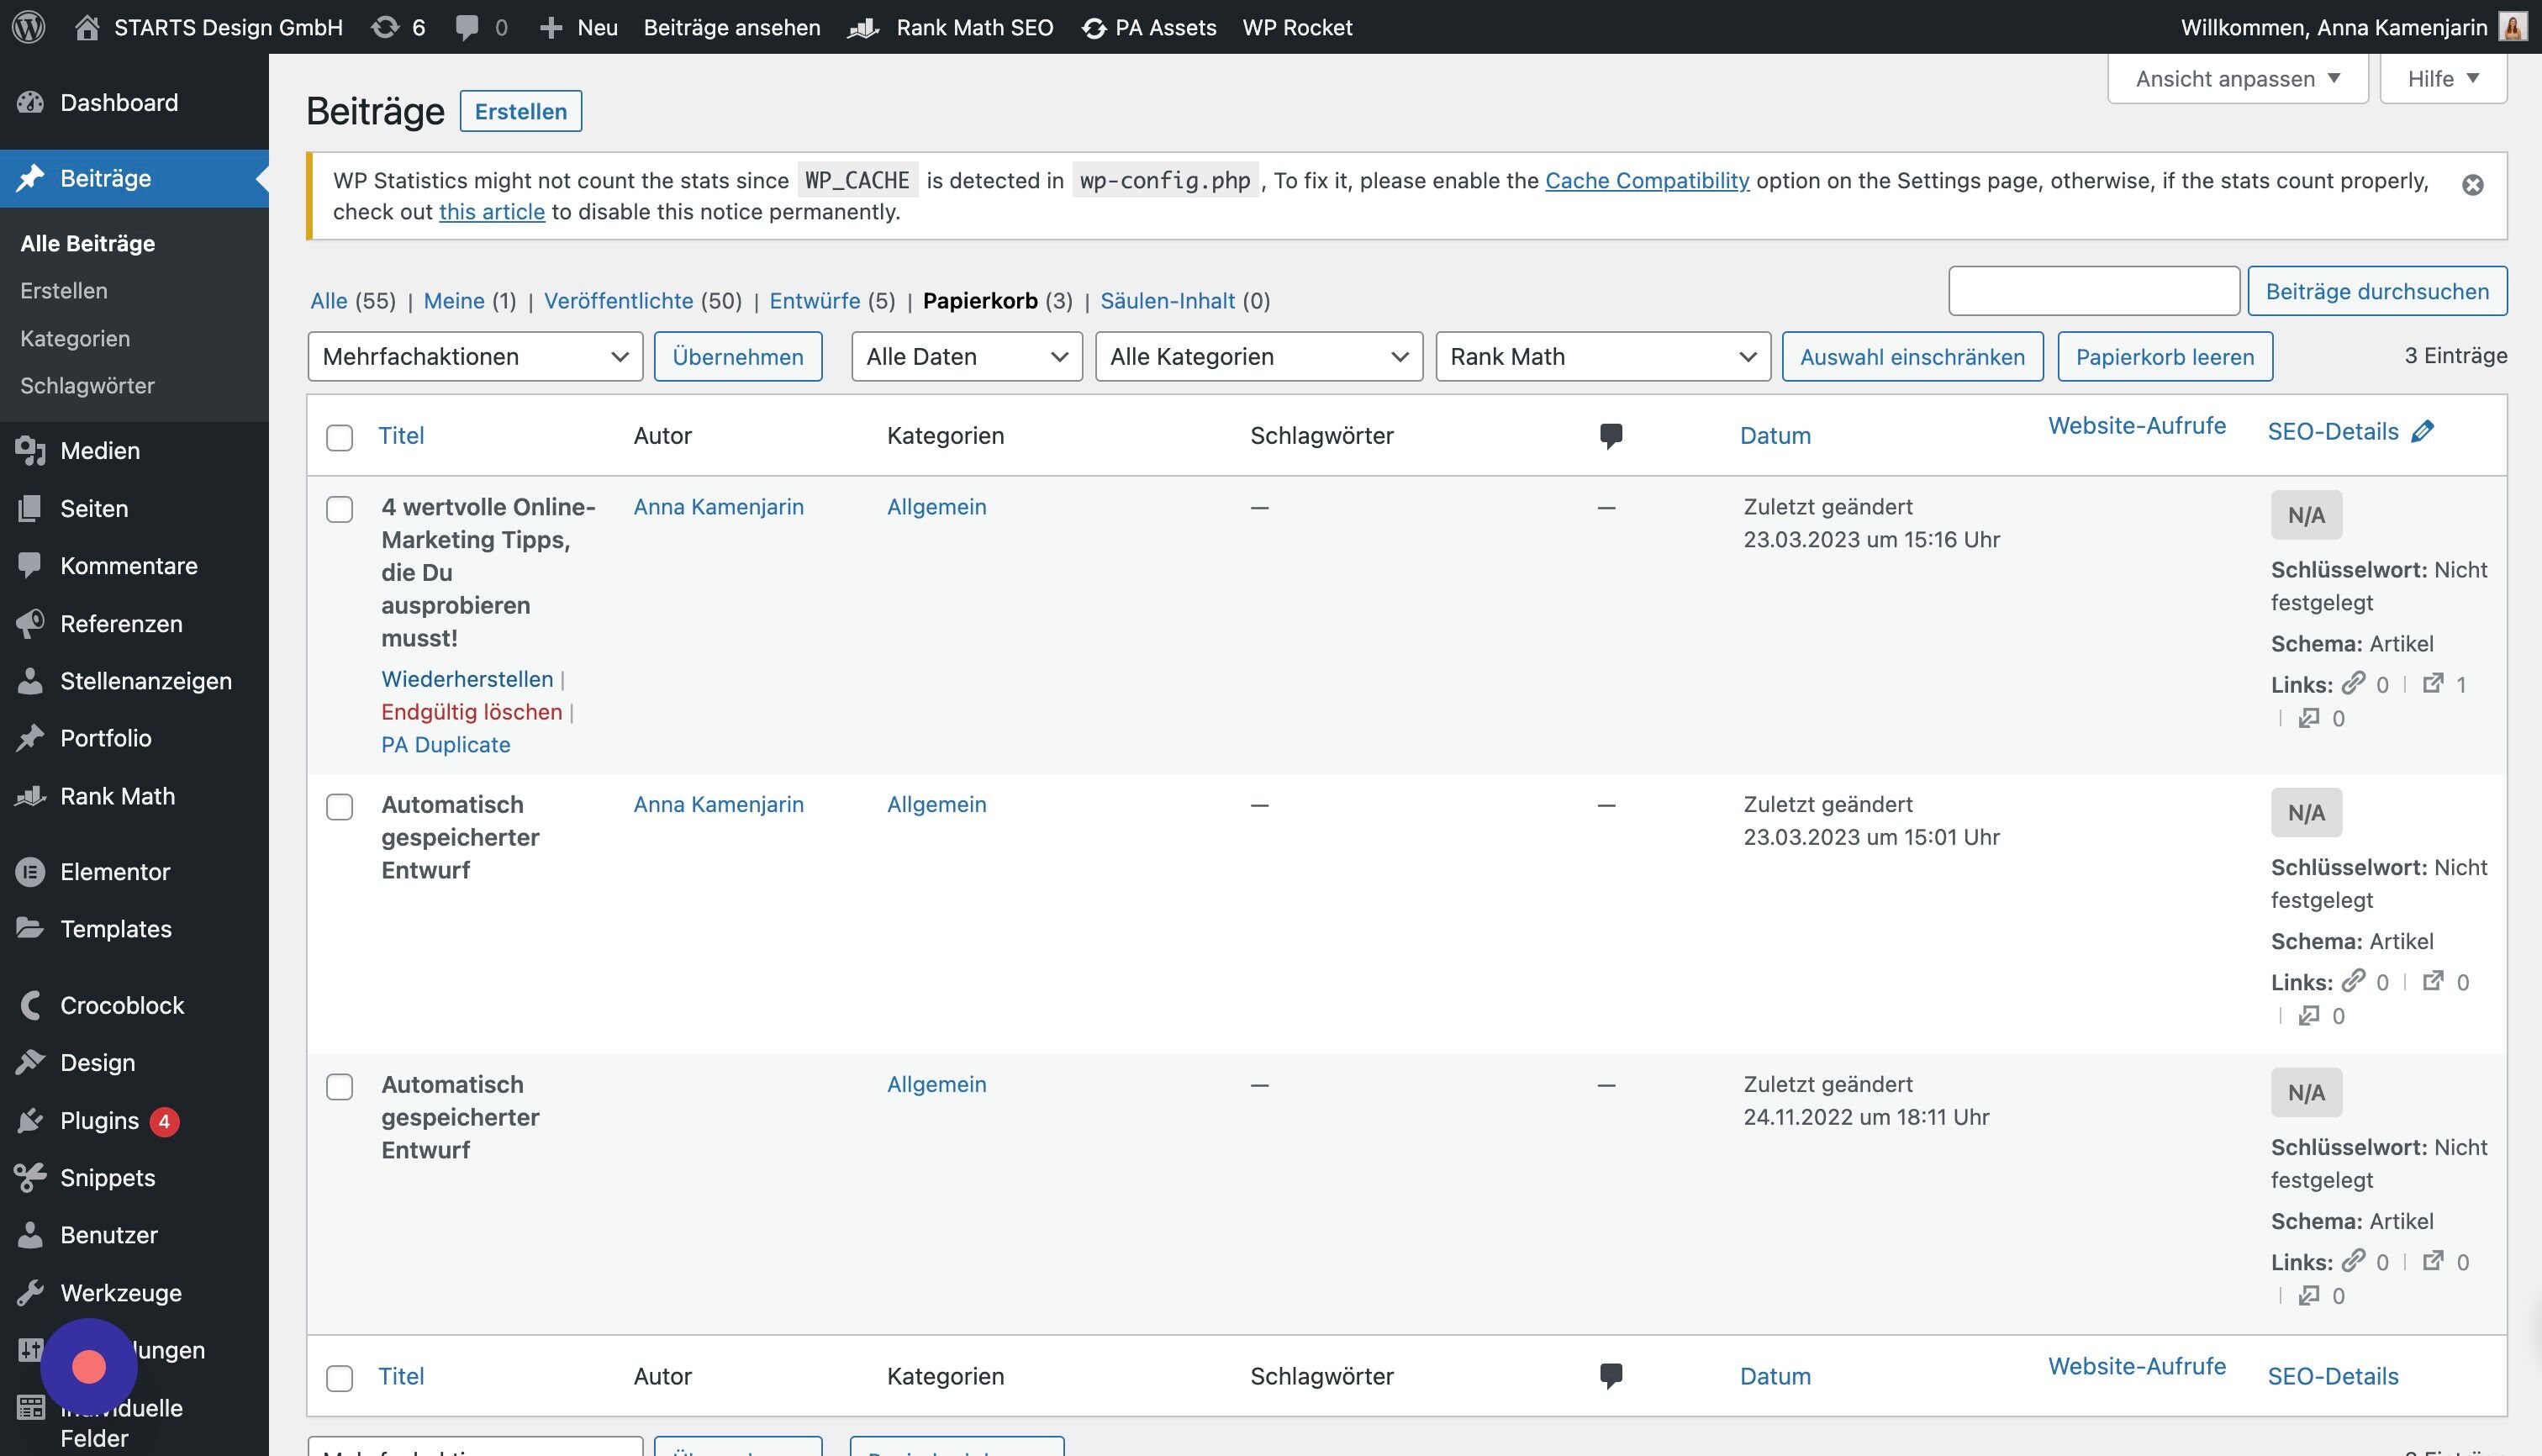The image size is (2542, 1456).
Task: Click Auswahl einschränken
Action: click(x=1912, y=356)
